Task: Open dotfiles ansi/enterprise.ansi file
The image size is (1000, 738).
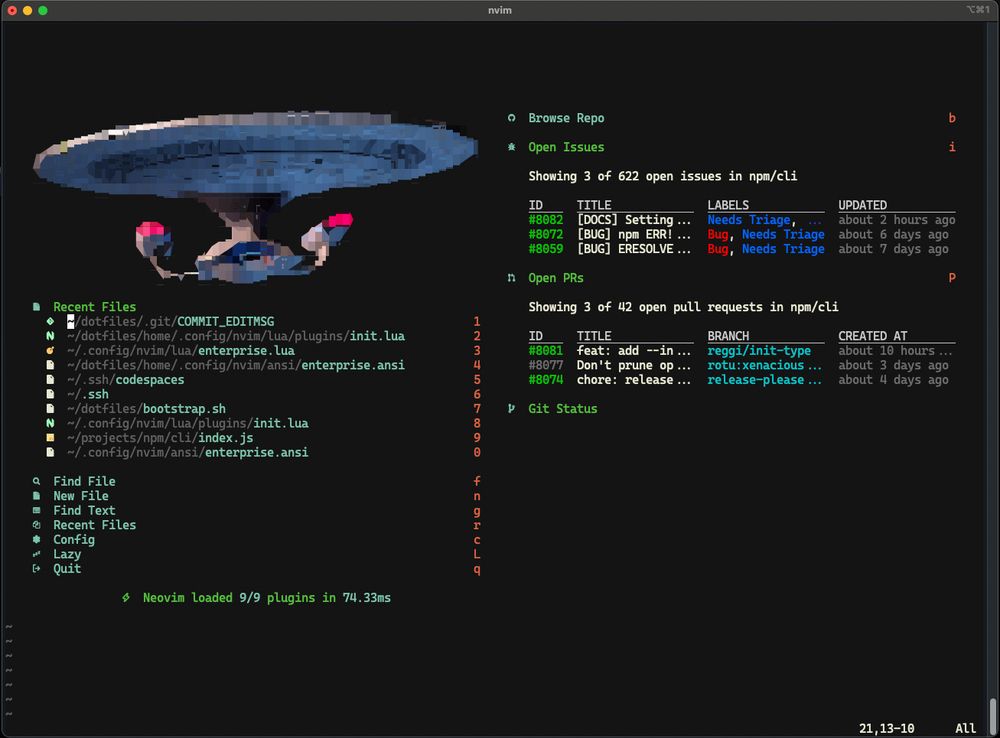Action: pyautogui.click(x=235, y=365)
